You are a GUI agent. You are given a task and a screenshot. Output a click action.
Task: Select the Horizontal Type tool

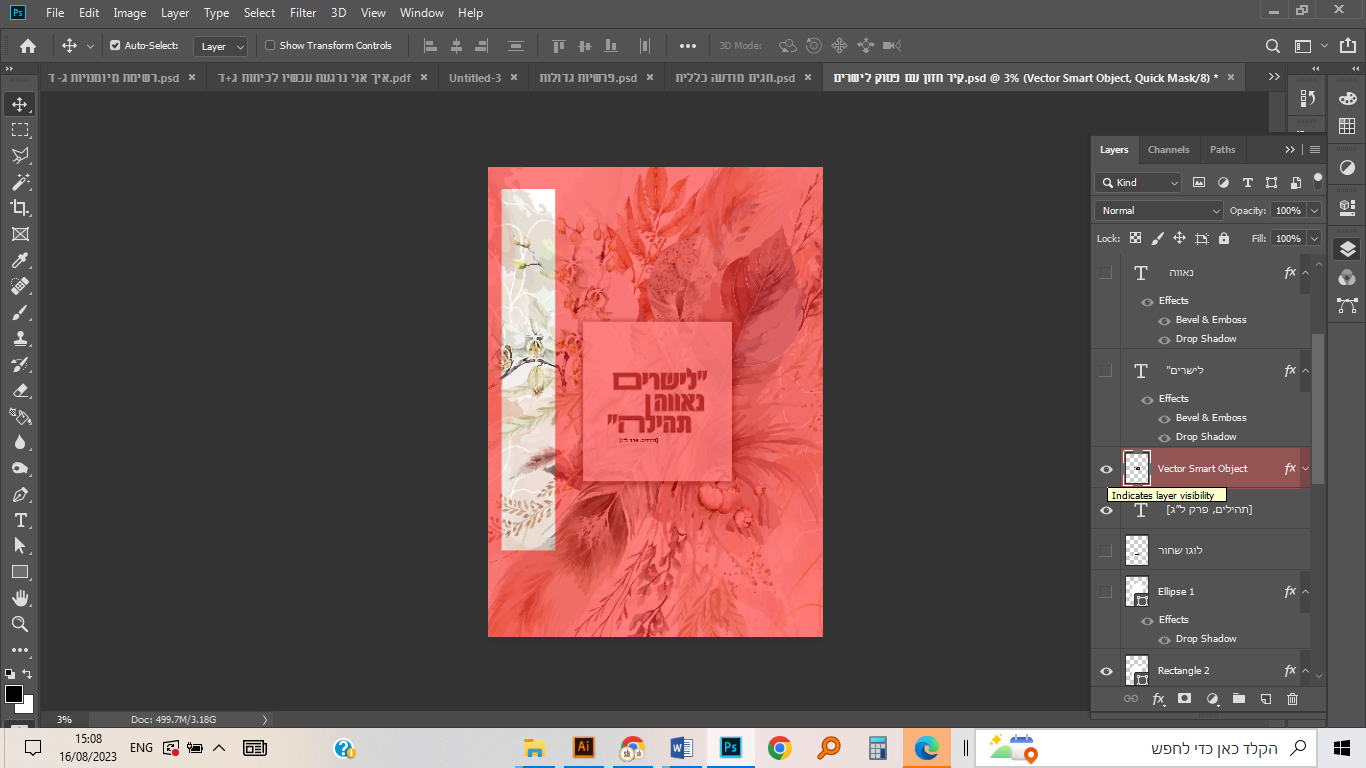[20, 520]
